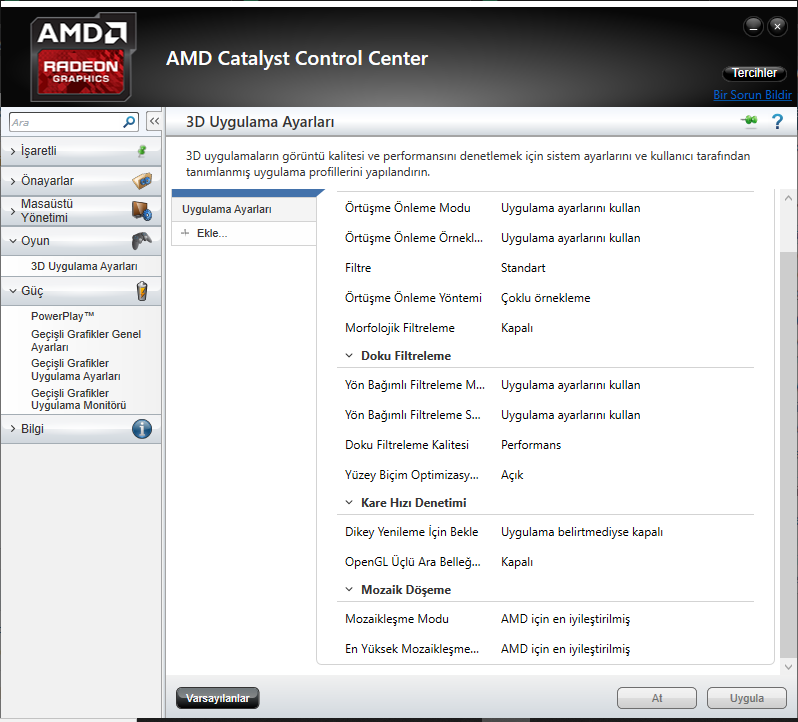Click the Örtüşme Önleme Modu label
The image size is (798, 722).
408,208
